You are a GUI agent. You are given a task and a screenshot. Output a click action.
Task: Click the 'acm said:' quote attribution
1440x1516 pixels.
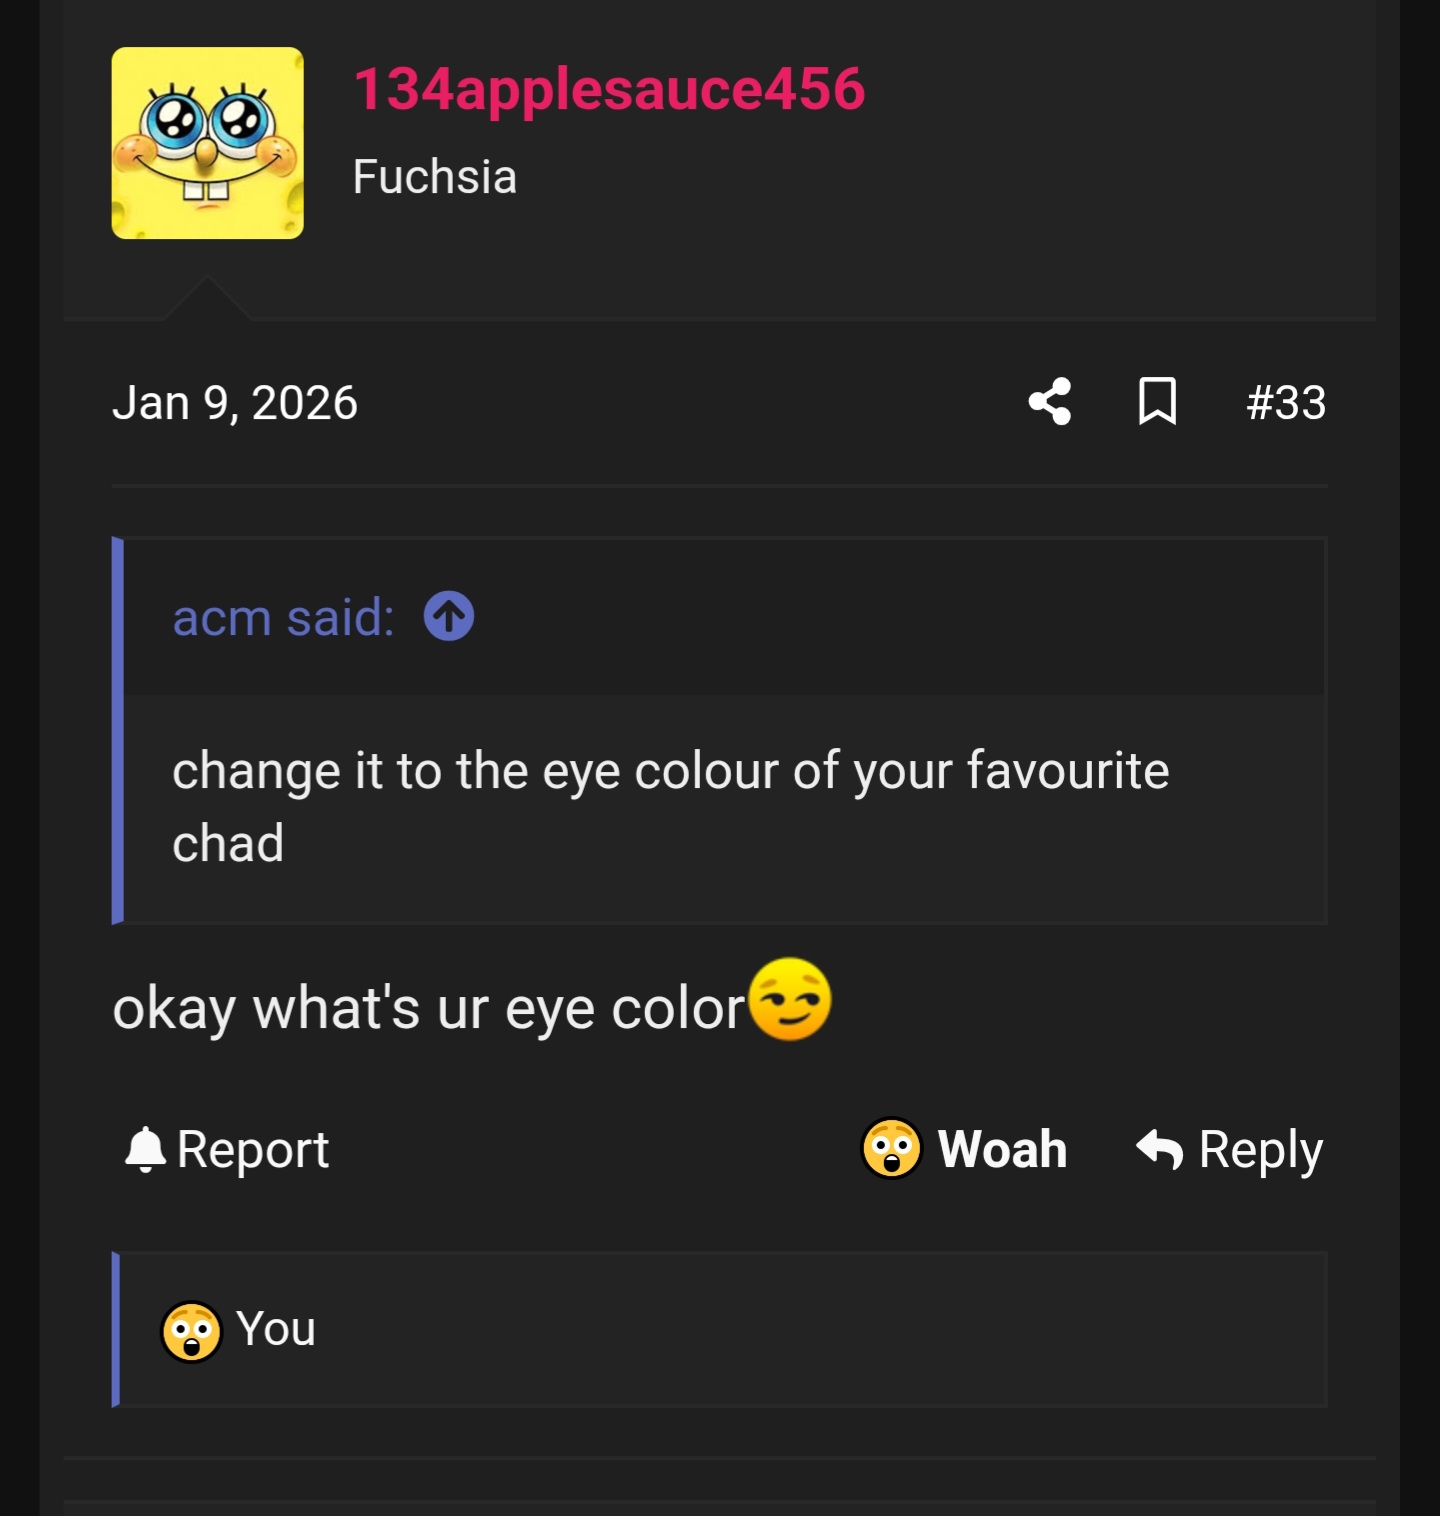click(x=283, y=617)
